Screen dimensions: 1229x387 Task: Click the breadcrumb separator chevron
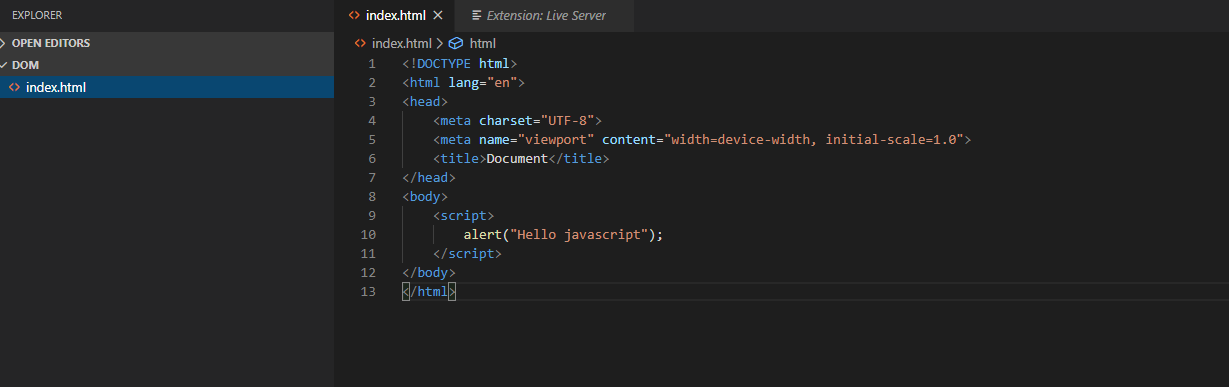tap(440, 43)
